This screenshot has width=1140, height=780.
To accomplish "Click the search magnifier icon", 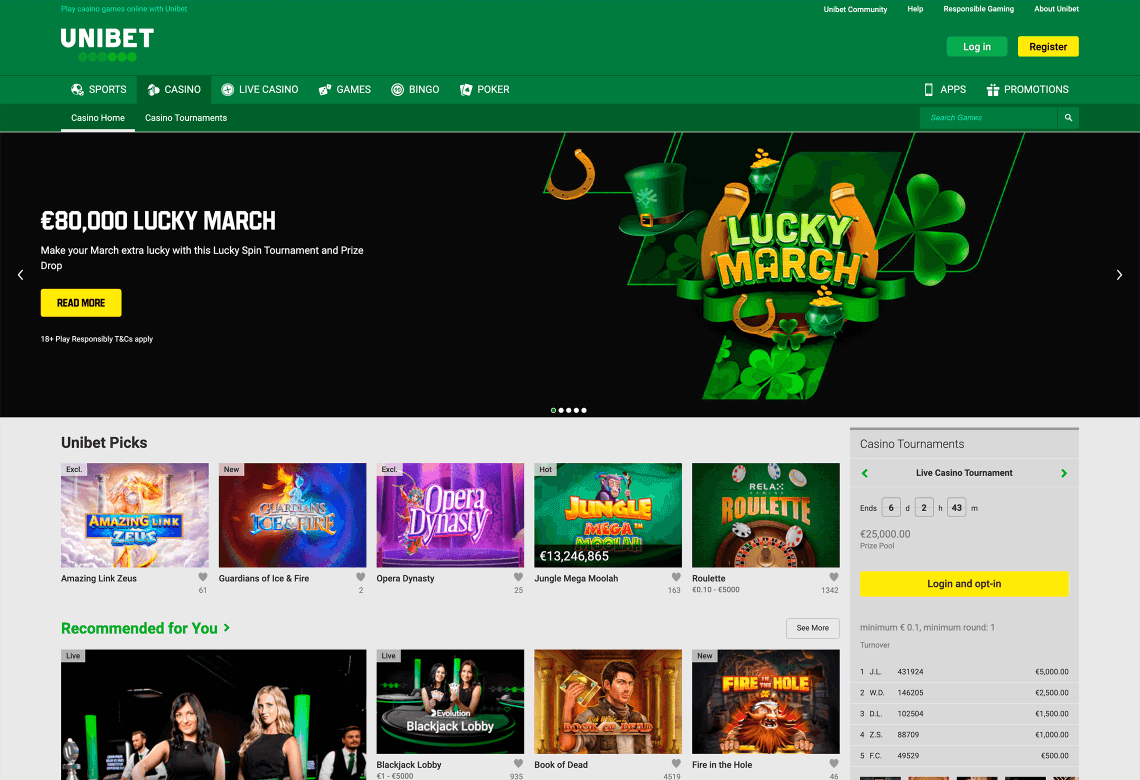I will point(1068,118).
